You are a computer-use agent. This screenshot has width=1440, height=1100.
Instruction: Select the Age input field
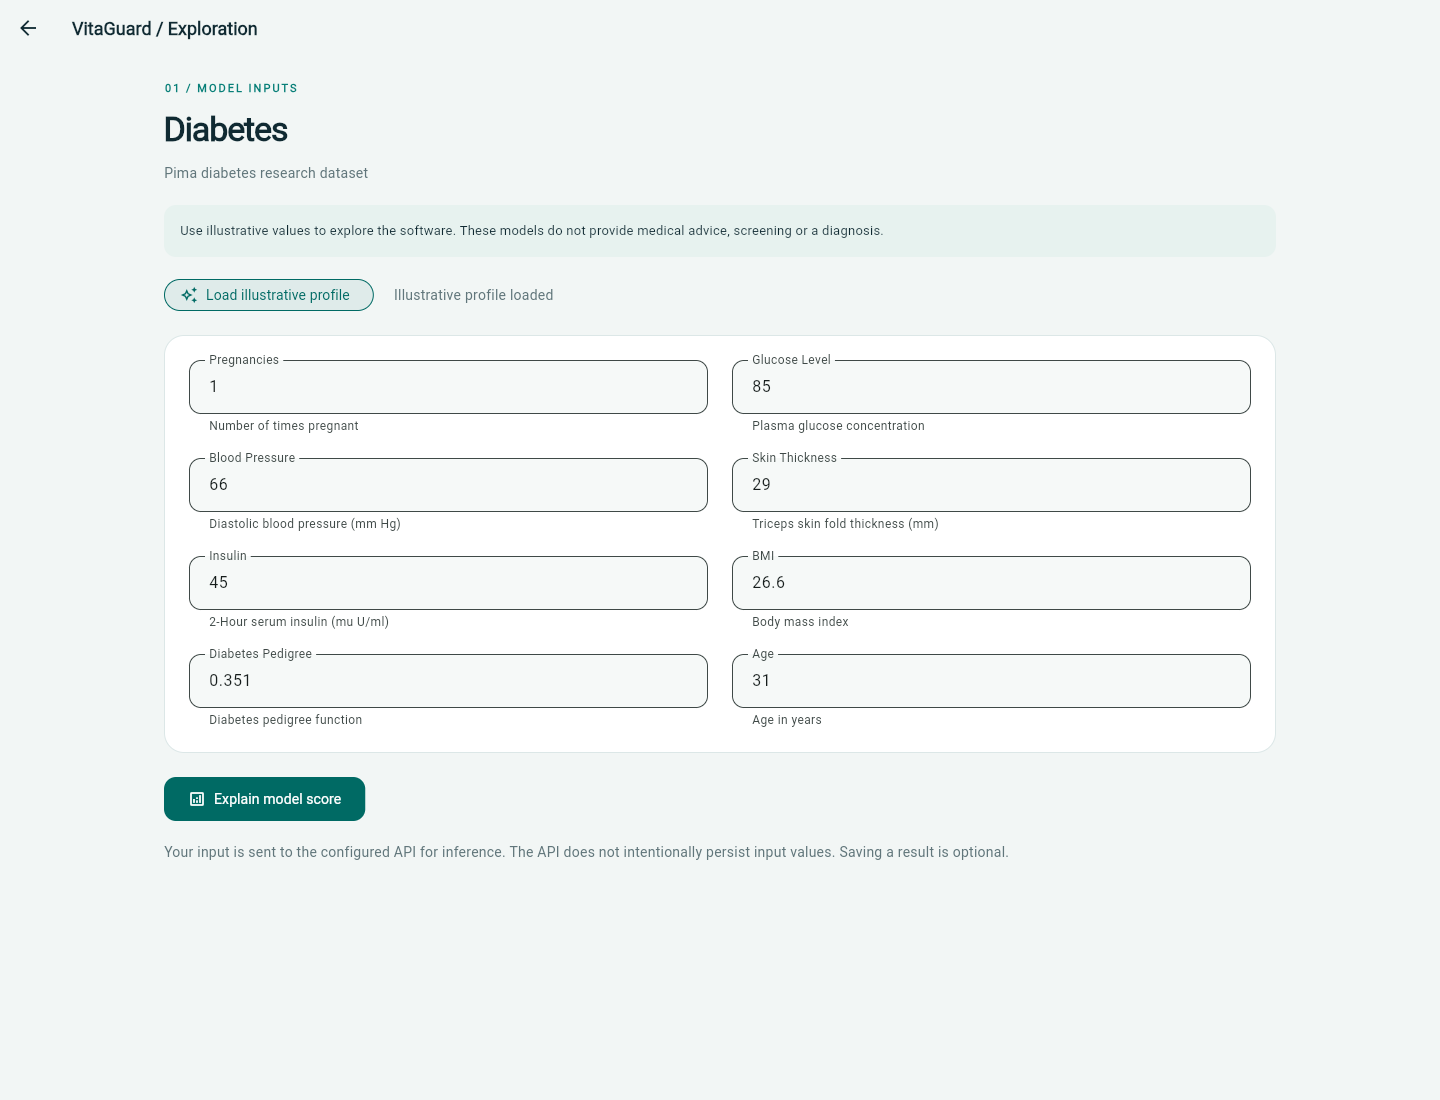991,681
